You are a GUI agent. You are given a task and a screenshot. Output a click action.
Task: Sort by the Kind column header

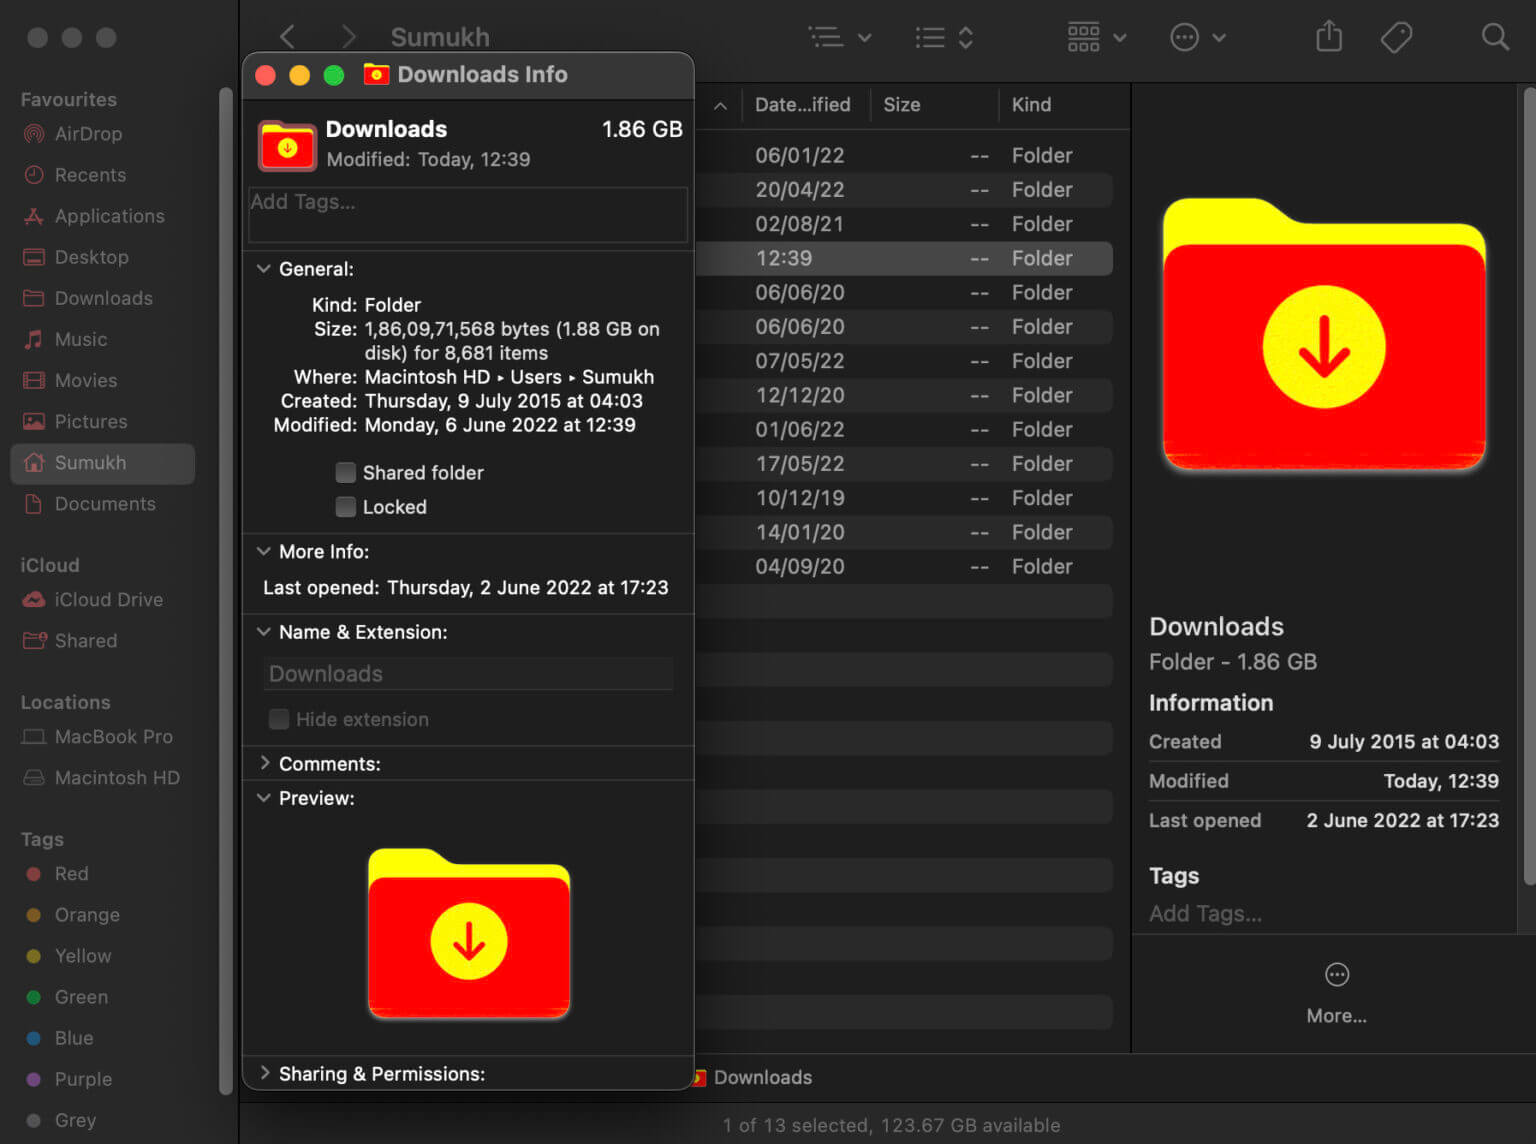[1031, 105]
